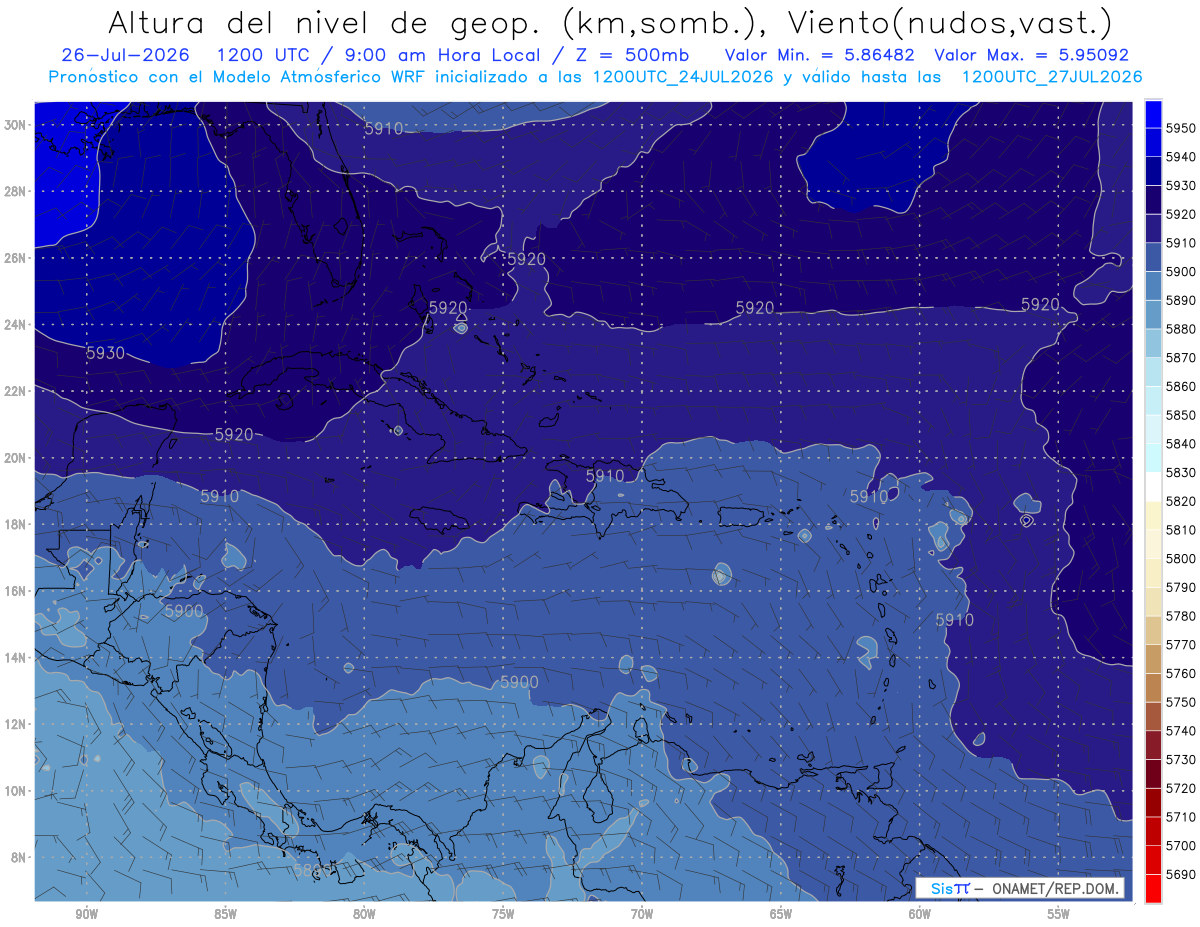1200x927 pixels.
Task: Click the '5770' legend value
Action: 1181,644
